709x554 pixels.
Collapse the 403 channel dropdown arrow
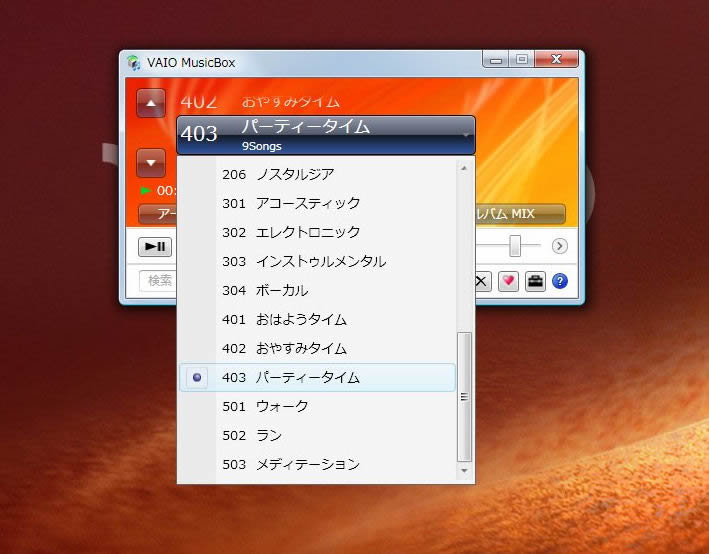466,134
